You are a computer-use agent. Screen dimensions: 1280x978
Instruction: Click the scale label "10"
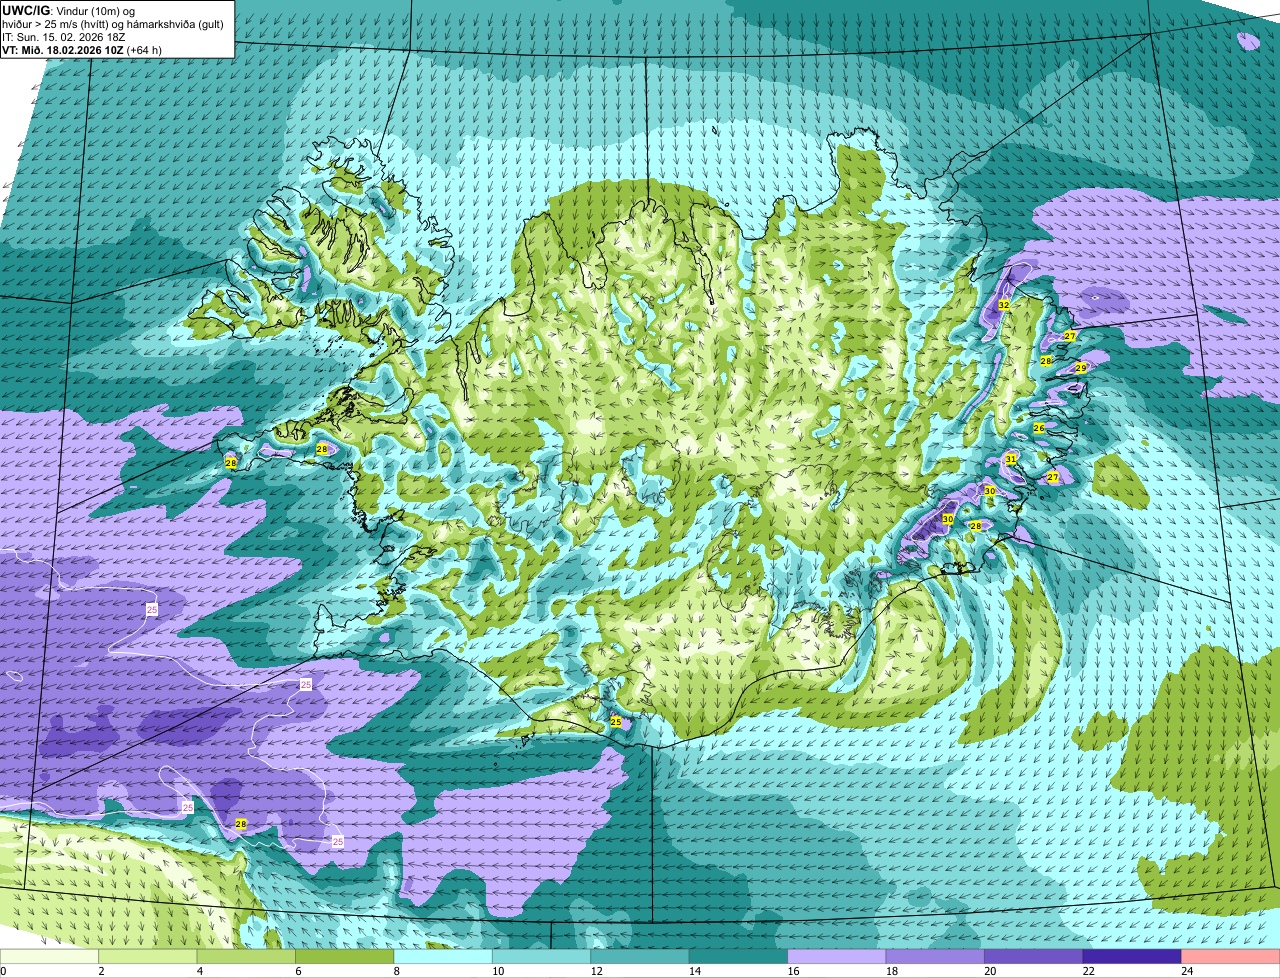pyautogui.click(x=498, y=971)
